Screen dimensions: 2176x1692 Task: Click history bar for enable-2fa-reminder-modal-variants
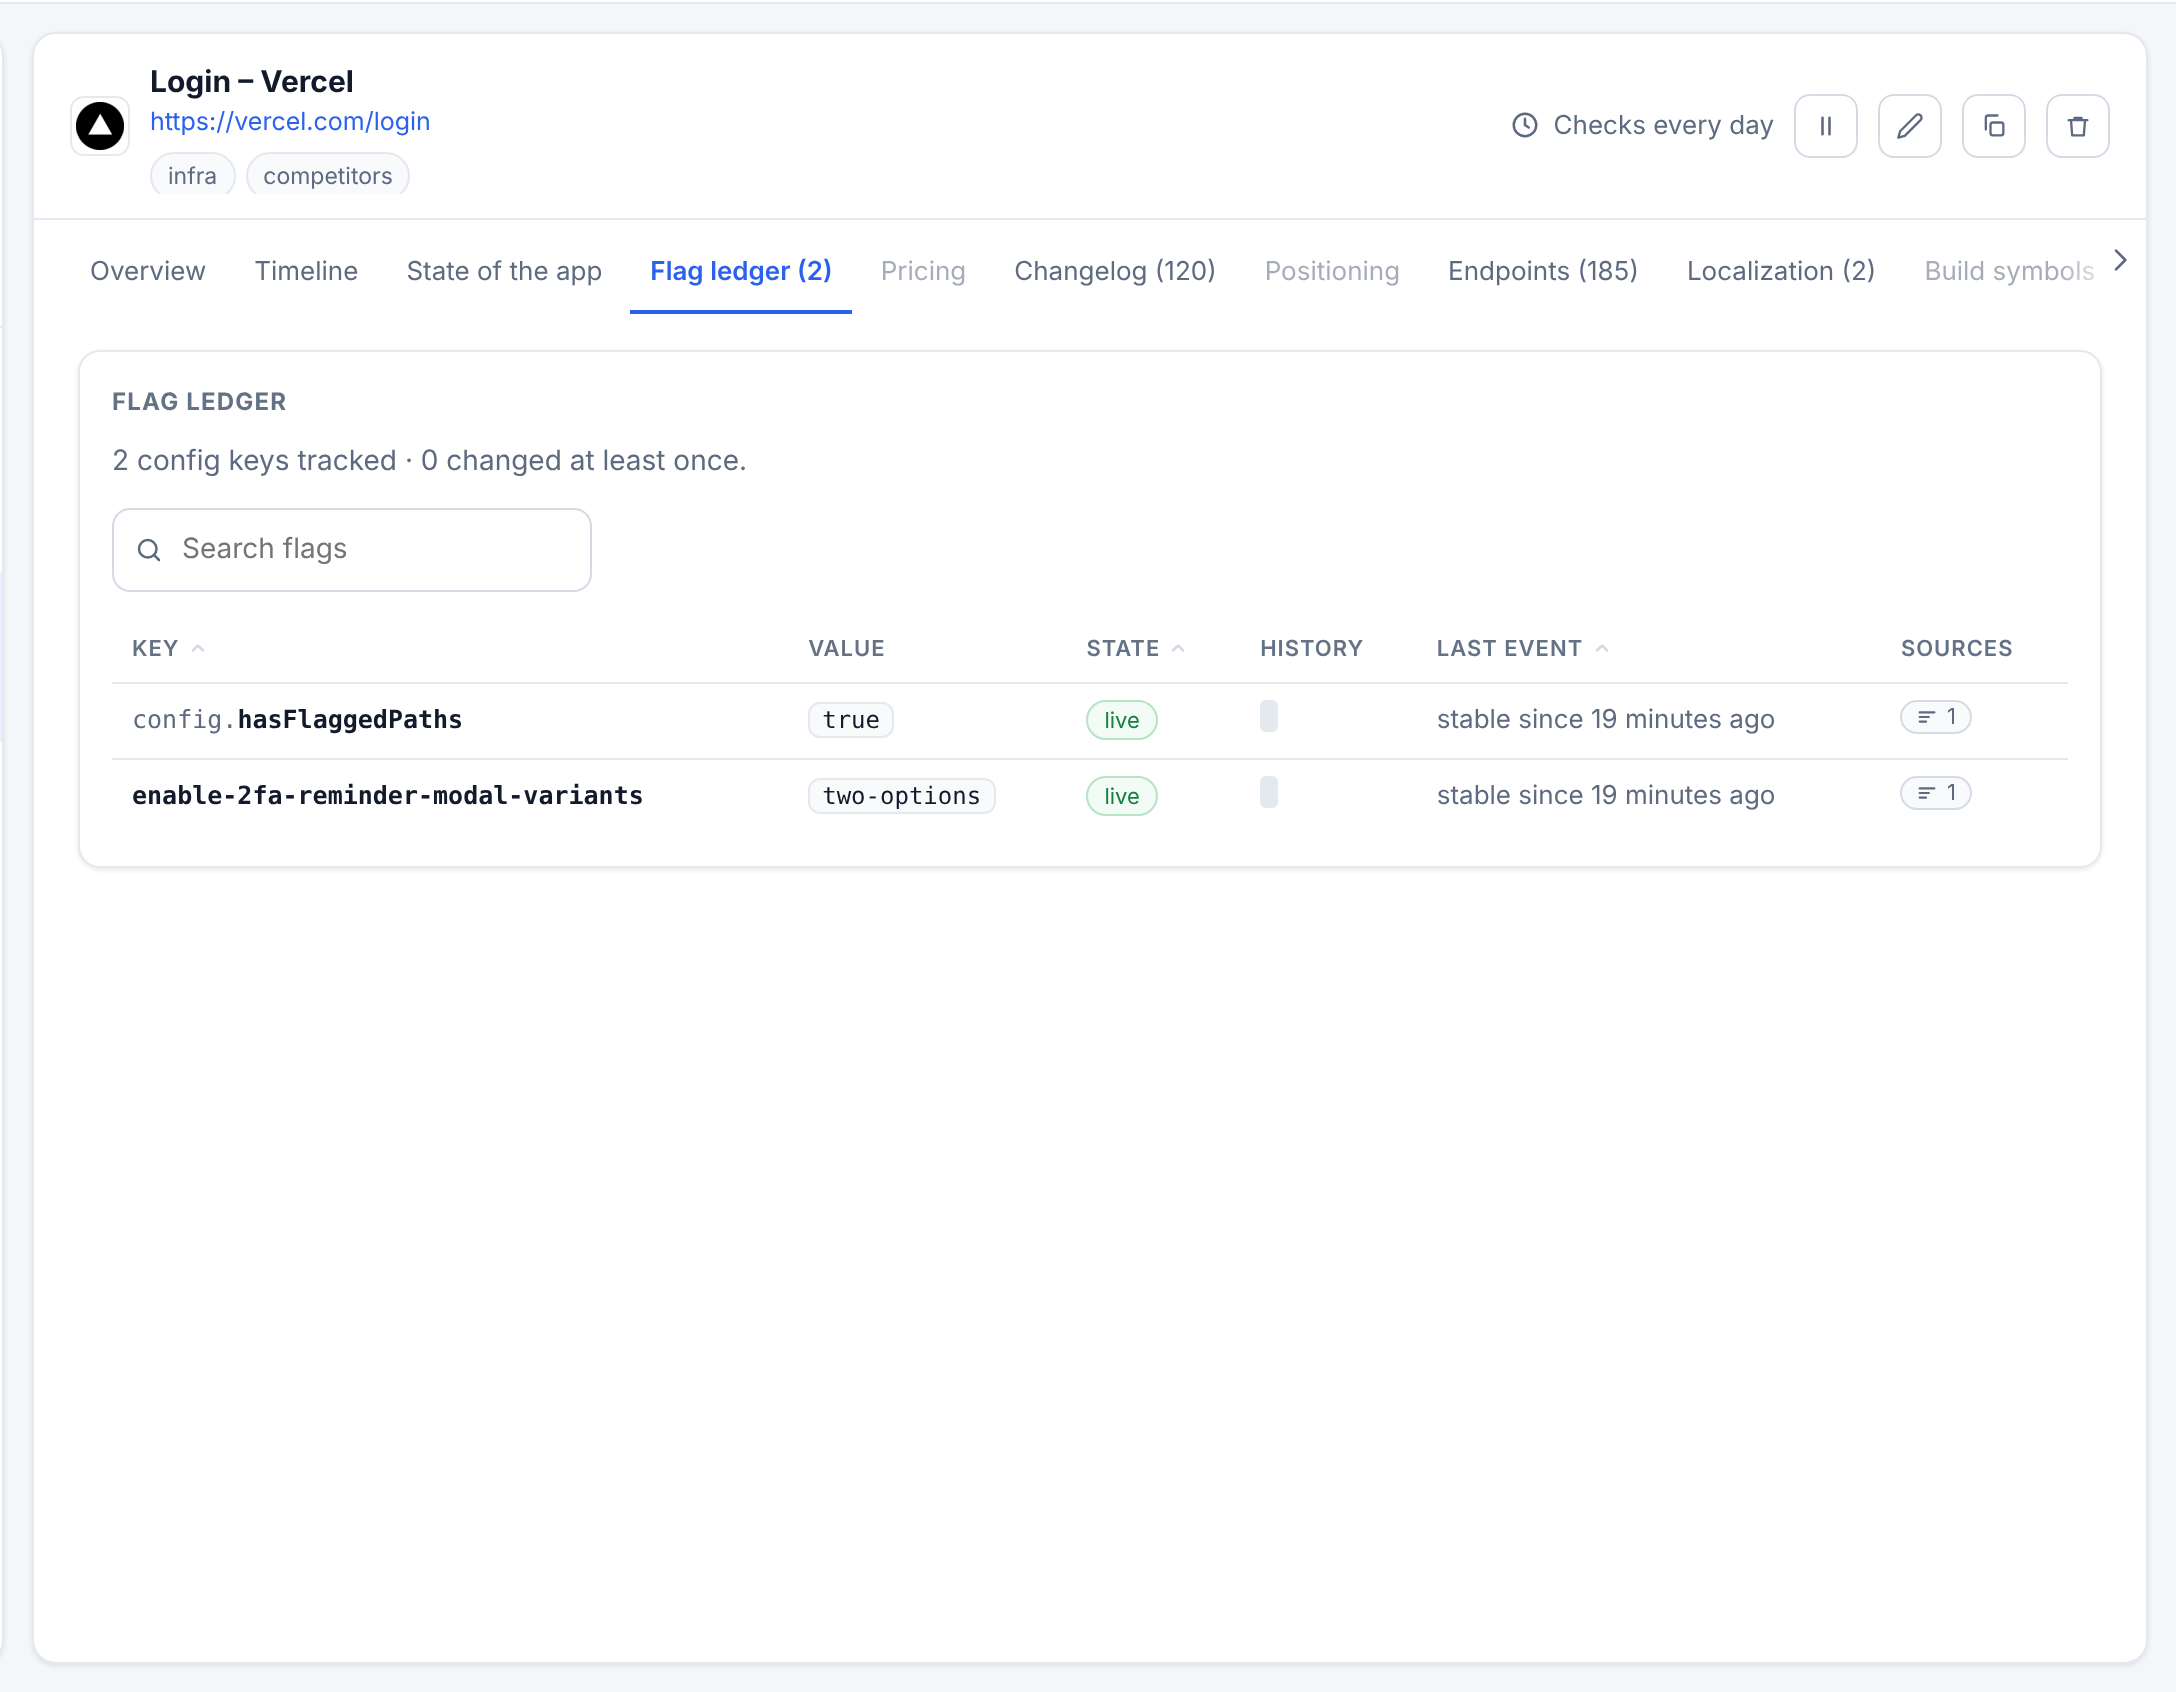[1268, 792]
